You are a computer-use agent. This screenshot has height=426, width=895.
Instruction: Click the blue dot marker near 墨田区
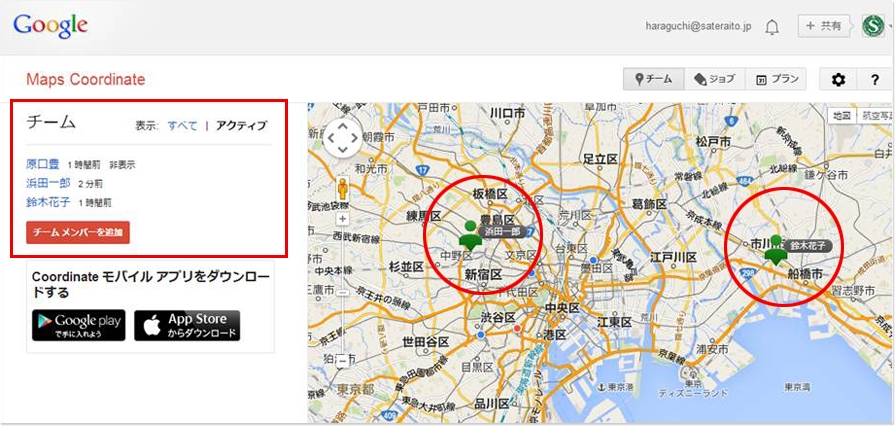[594, 260]
